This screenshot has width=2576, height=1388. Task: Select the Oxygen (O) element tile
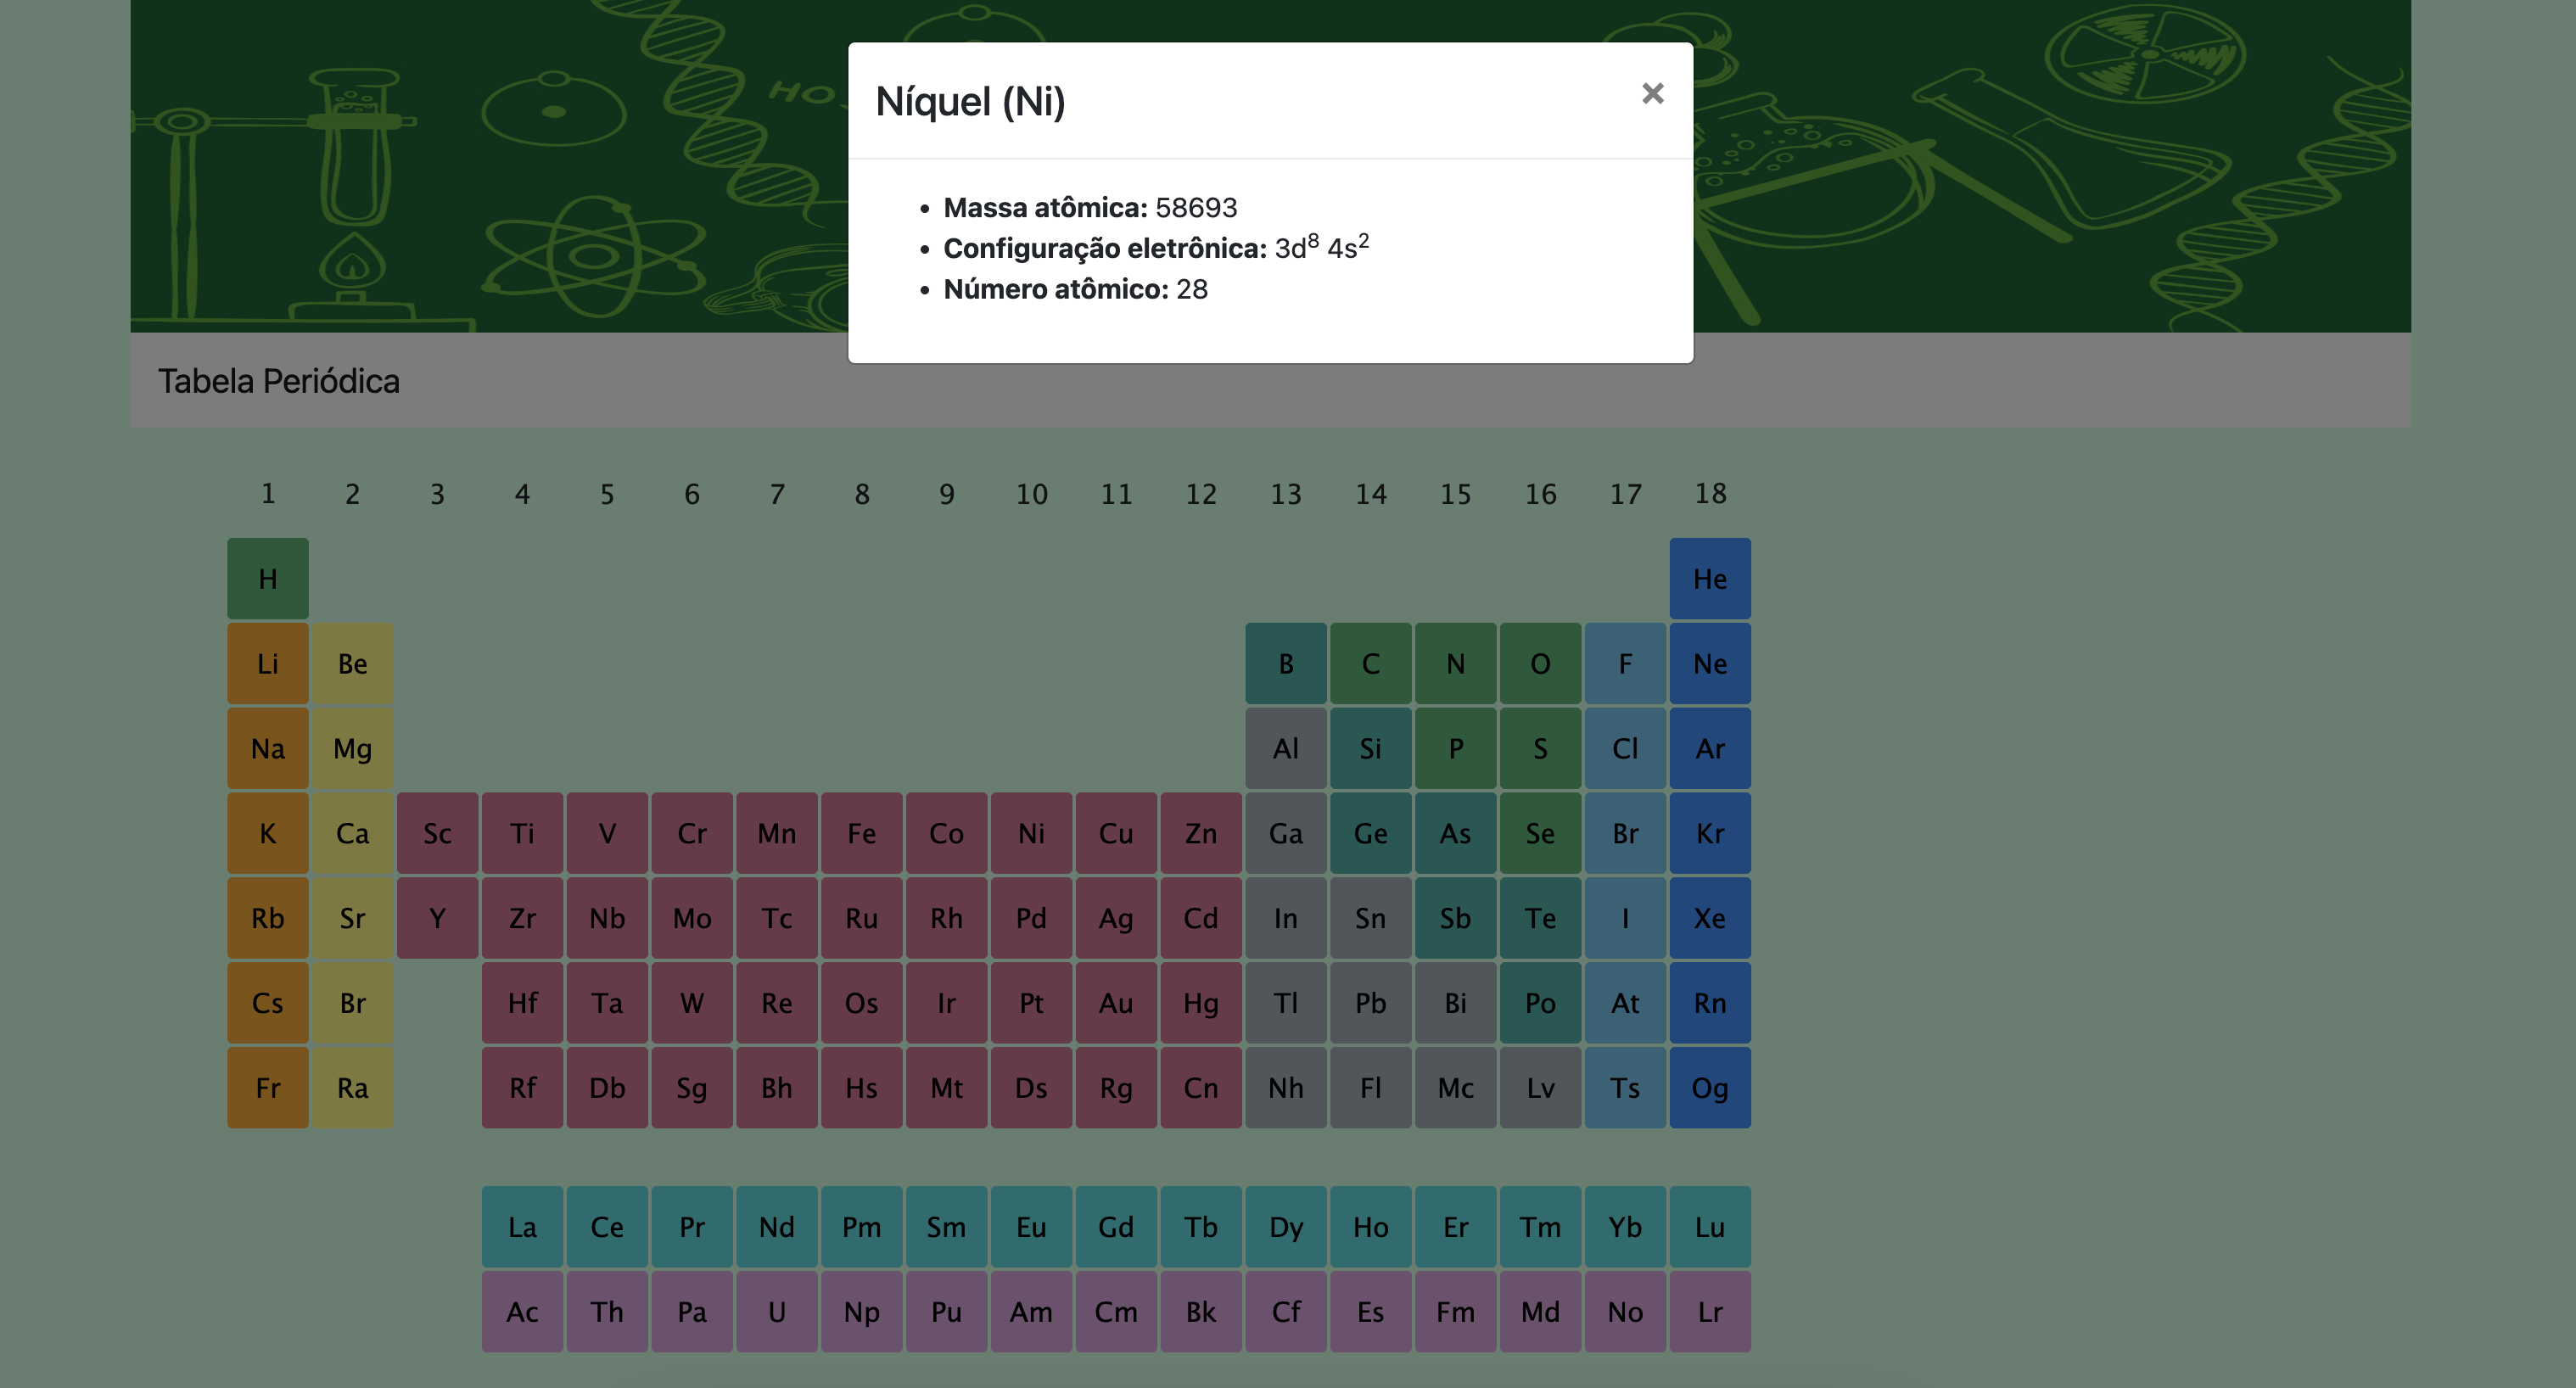point(1540,663)
